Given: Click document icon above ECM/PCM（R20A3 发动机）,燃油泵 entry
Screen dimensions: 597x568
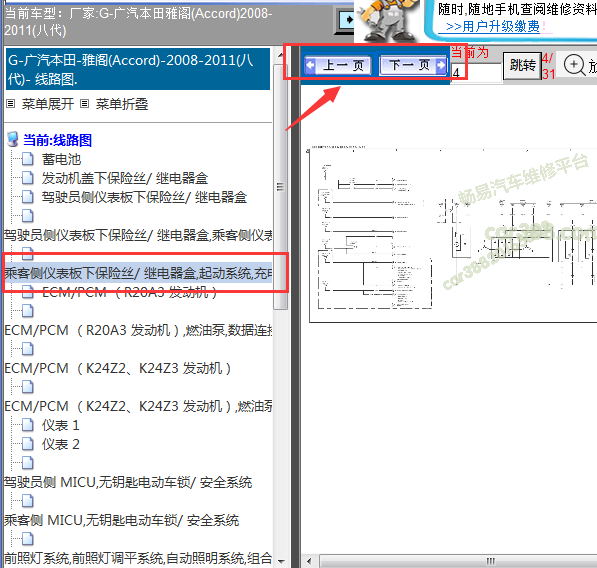Looking at the screenshot, I should (27, 311).
